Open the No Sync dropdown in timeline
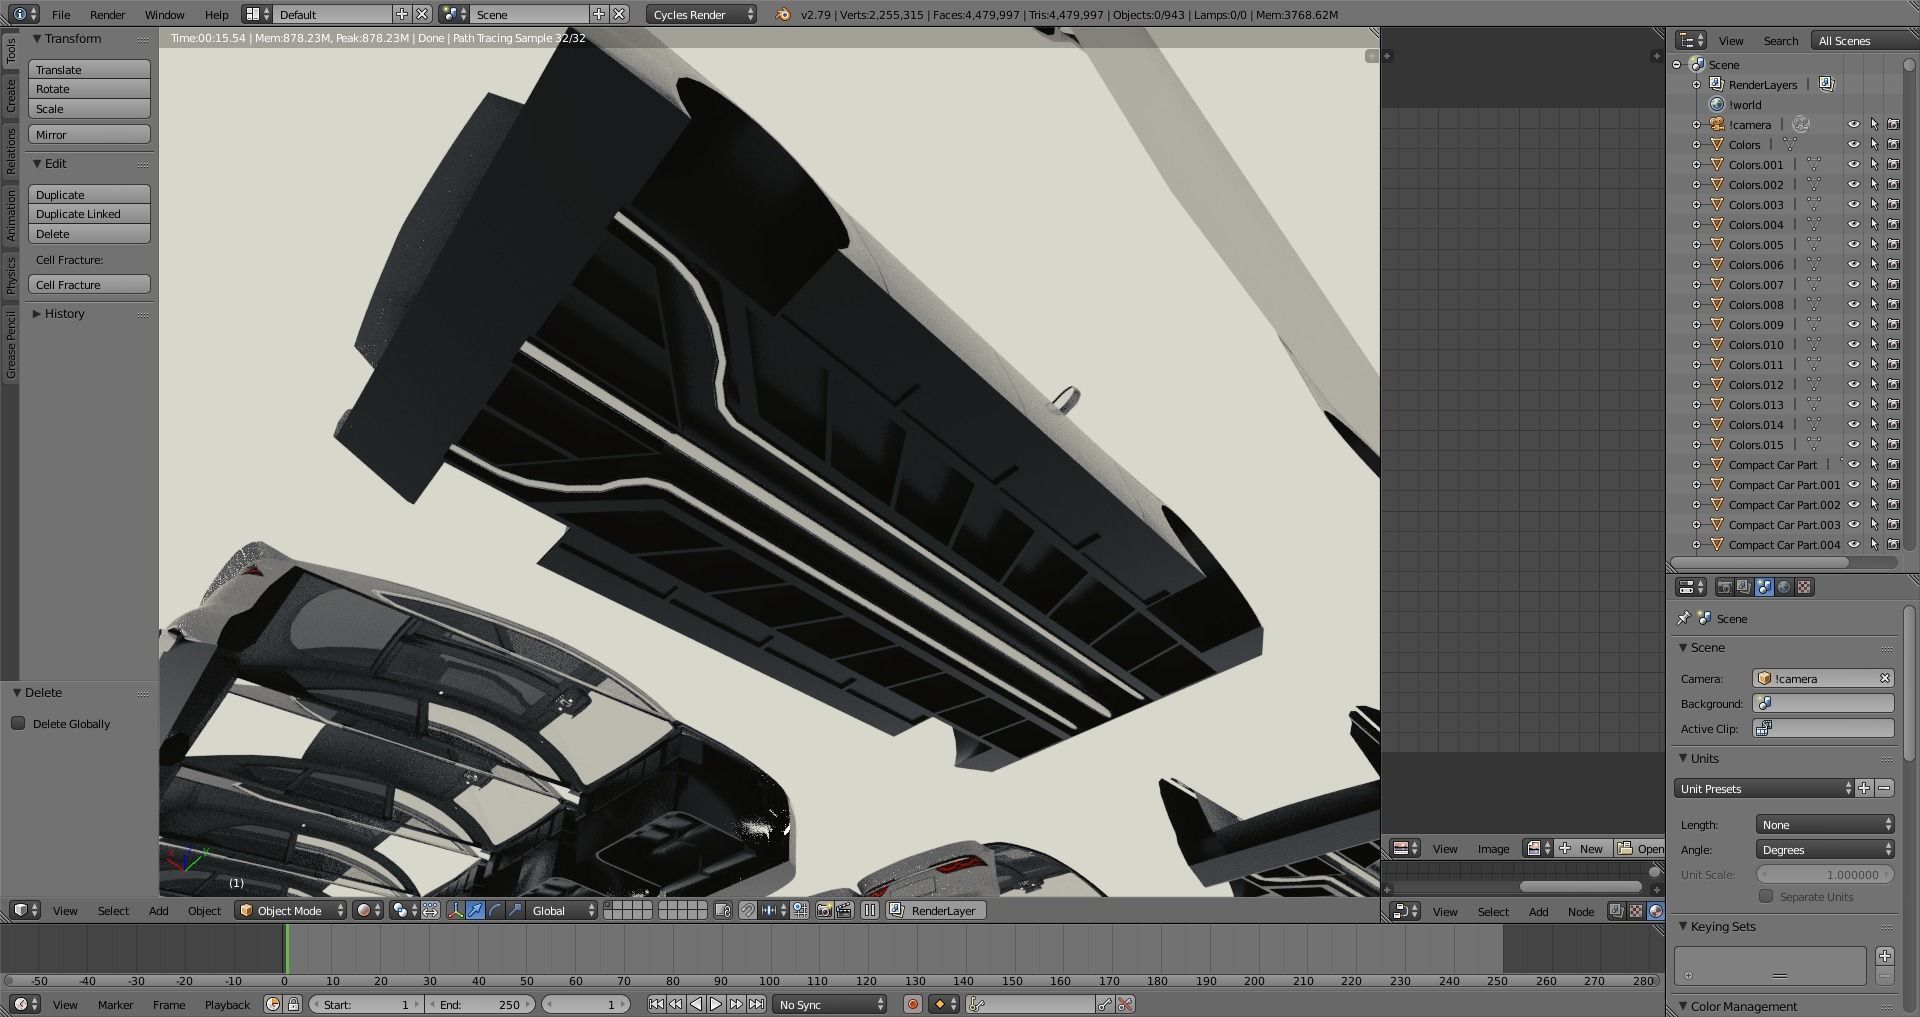1920x1017 pixels. tap(830, 1004)
